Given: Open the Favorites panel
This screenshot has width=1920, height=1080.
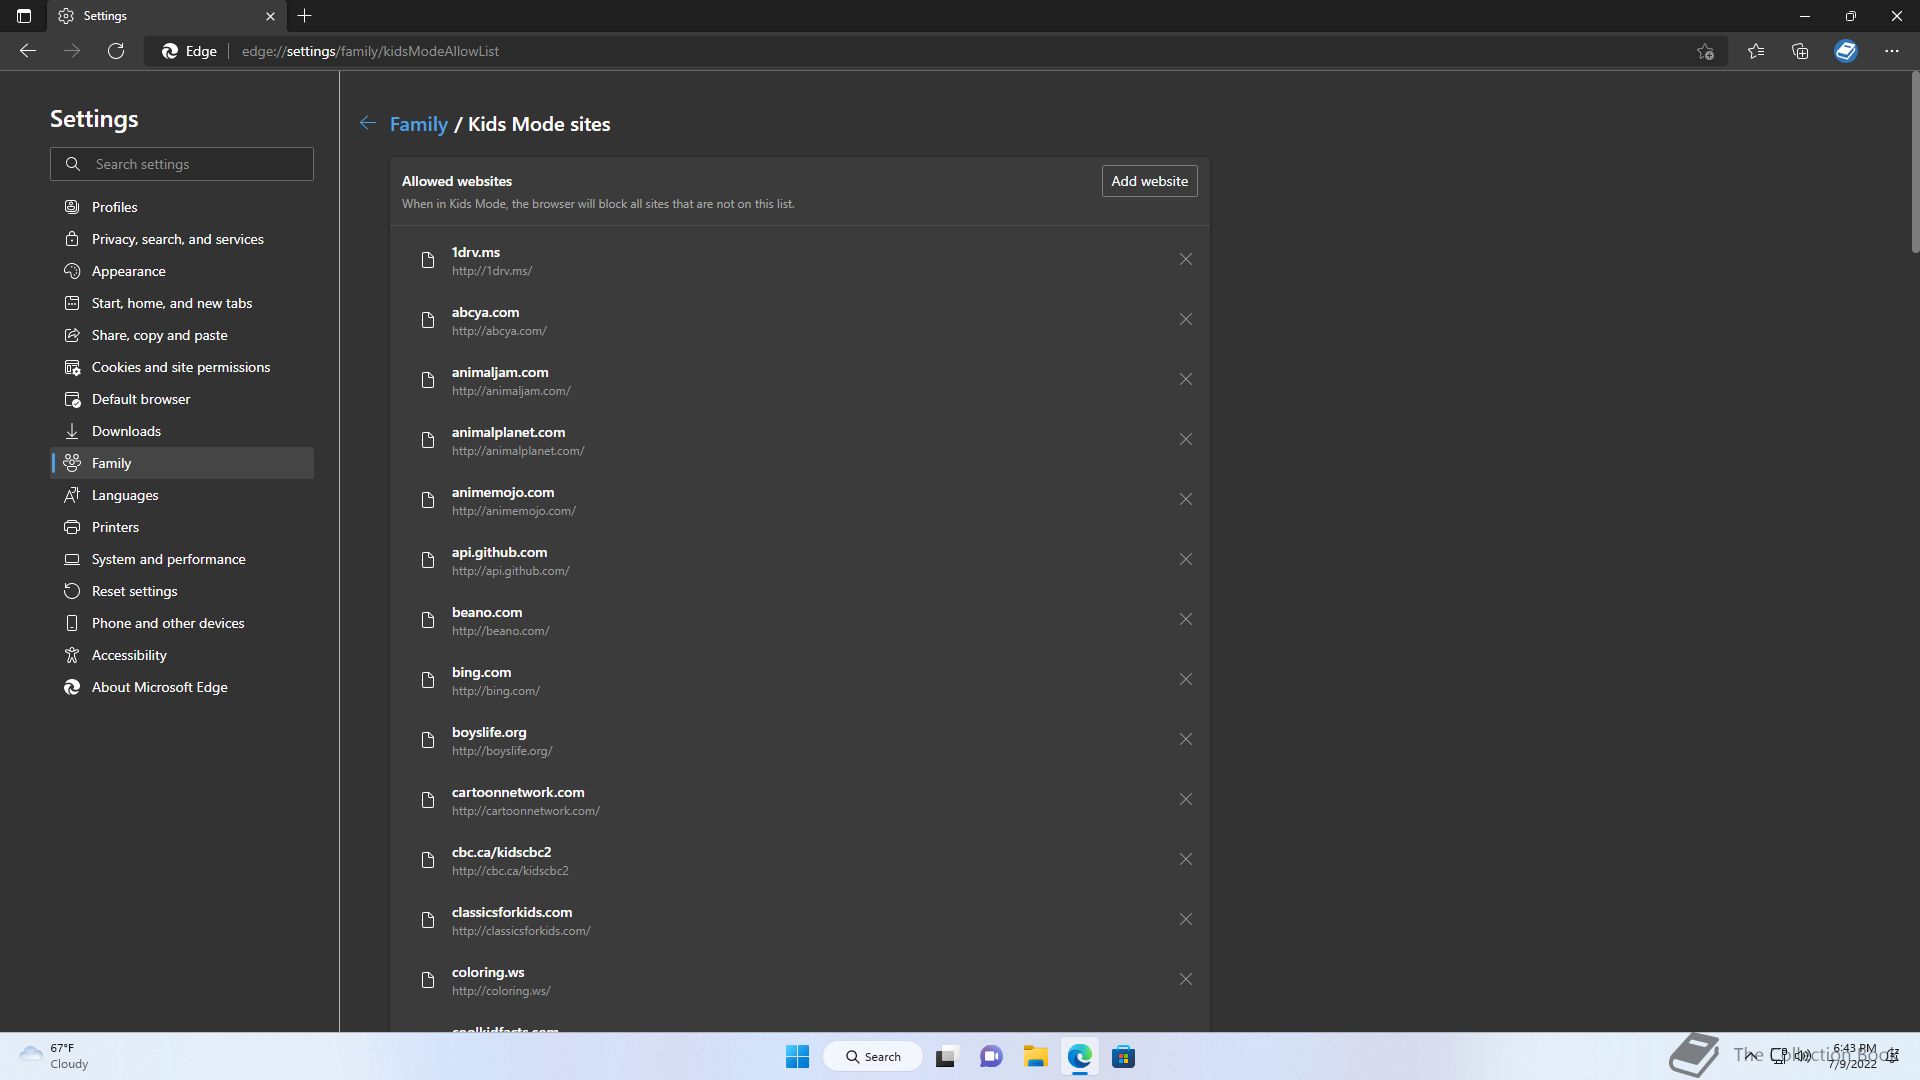Looking at the screenshot, I should 1756,51.
